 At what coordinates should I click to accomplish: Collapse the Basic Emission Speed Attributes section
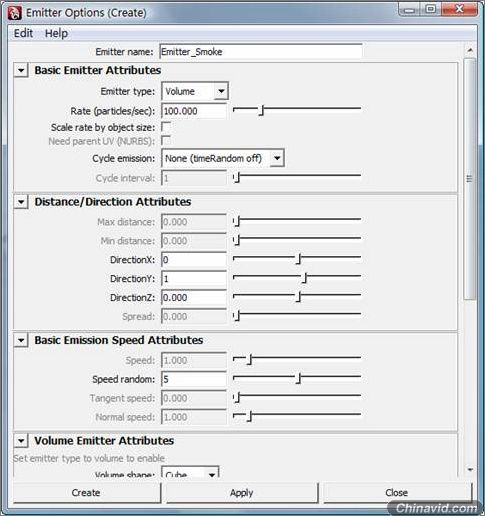coord(21,340)
